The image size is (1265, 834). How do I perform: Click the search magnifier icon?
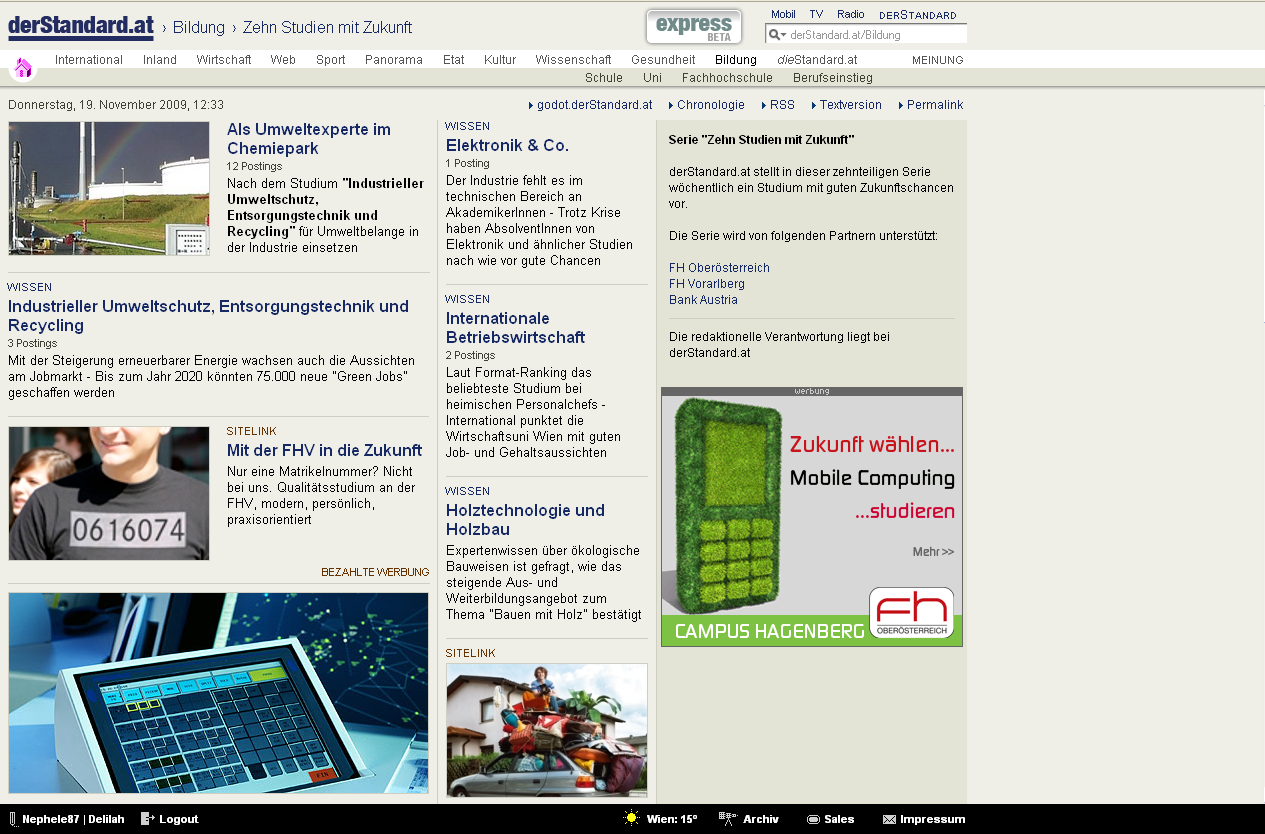click(x=773, y=35)
